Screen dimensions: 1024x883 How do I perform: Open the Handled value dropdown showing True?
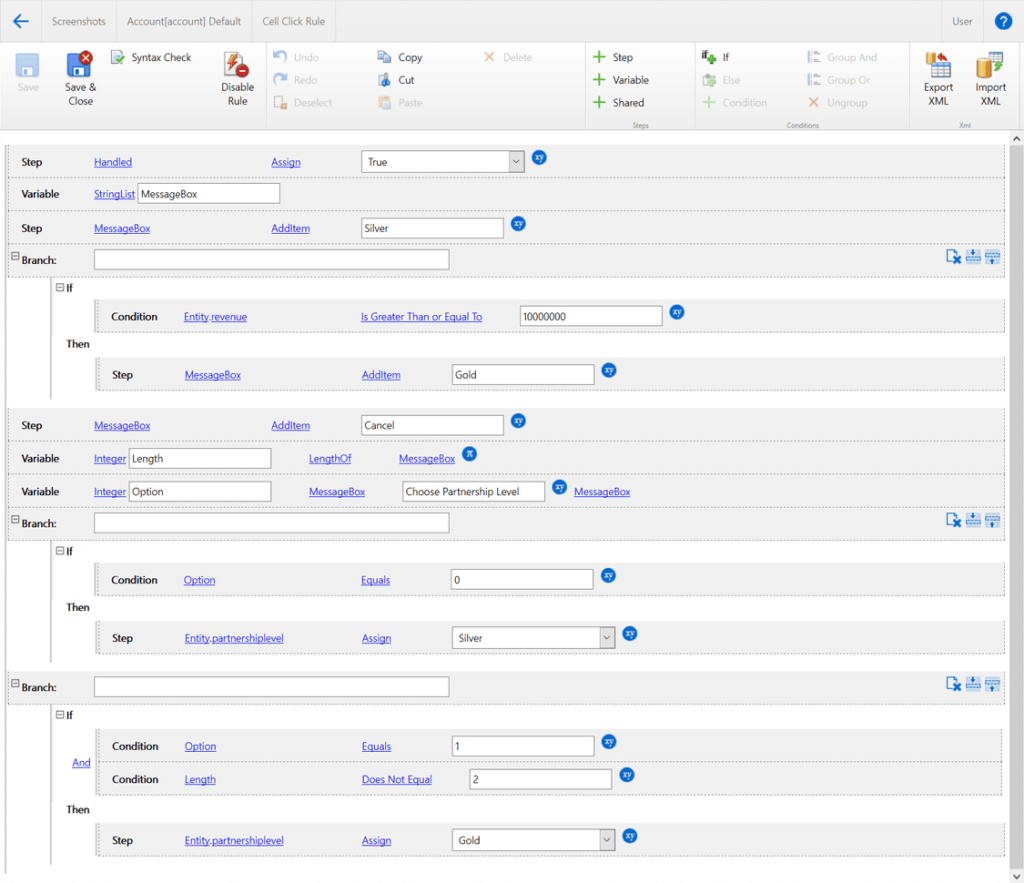(515, 159)
